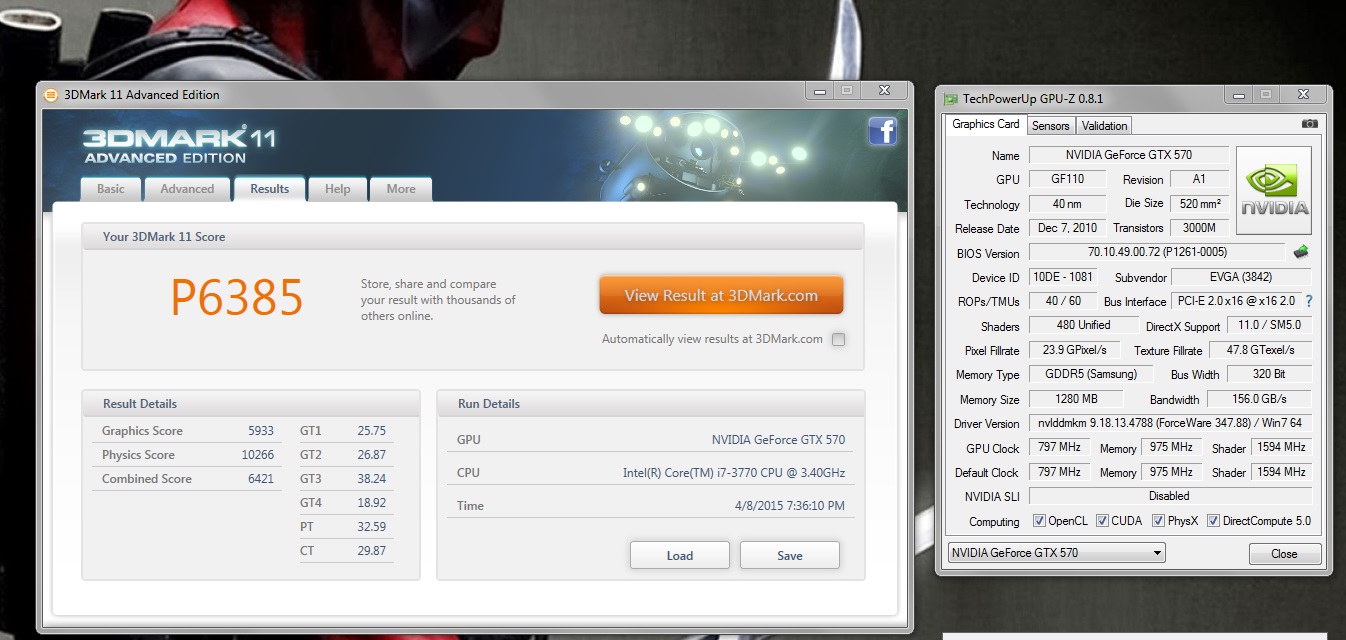The height and width of the screenshot is (640, 1346).
Task: Click the Load button in Run Details
Action: click(679, 555)
